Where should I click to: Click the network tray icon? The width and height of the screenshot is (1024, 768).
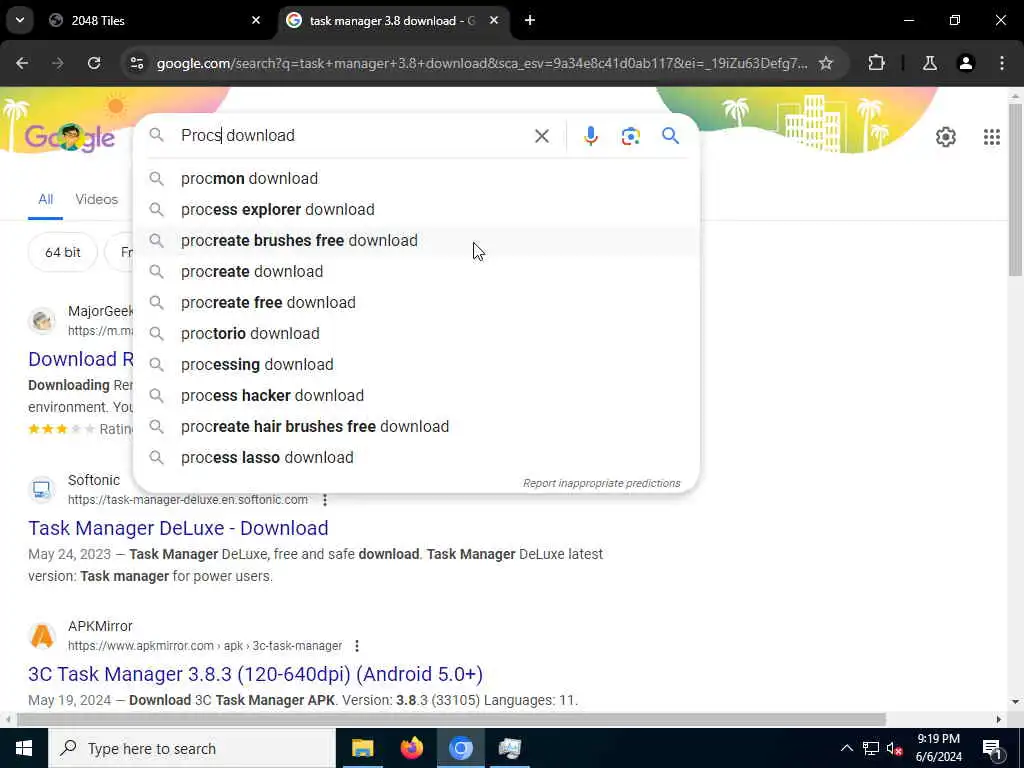(871, 748)
